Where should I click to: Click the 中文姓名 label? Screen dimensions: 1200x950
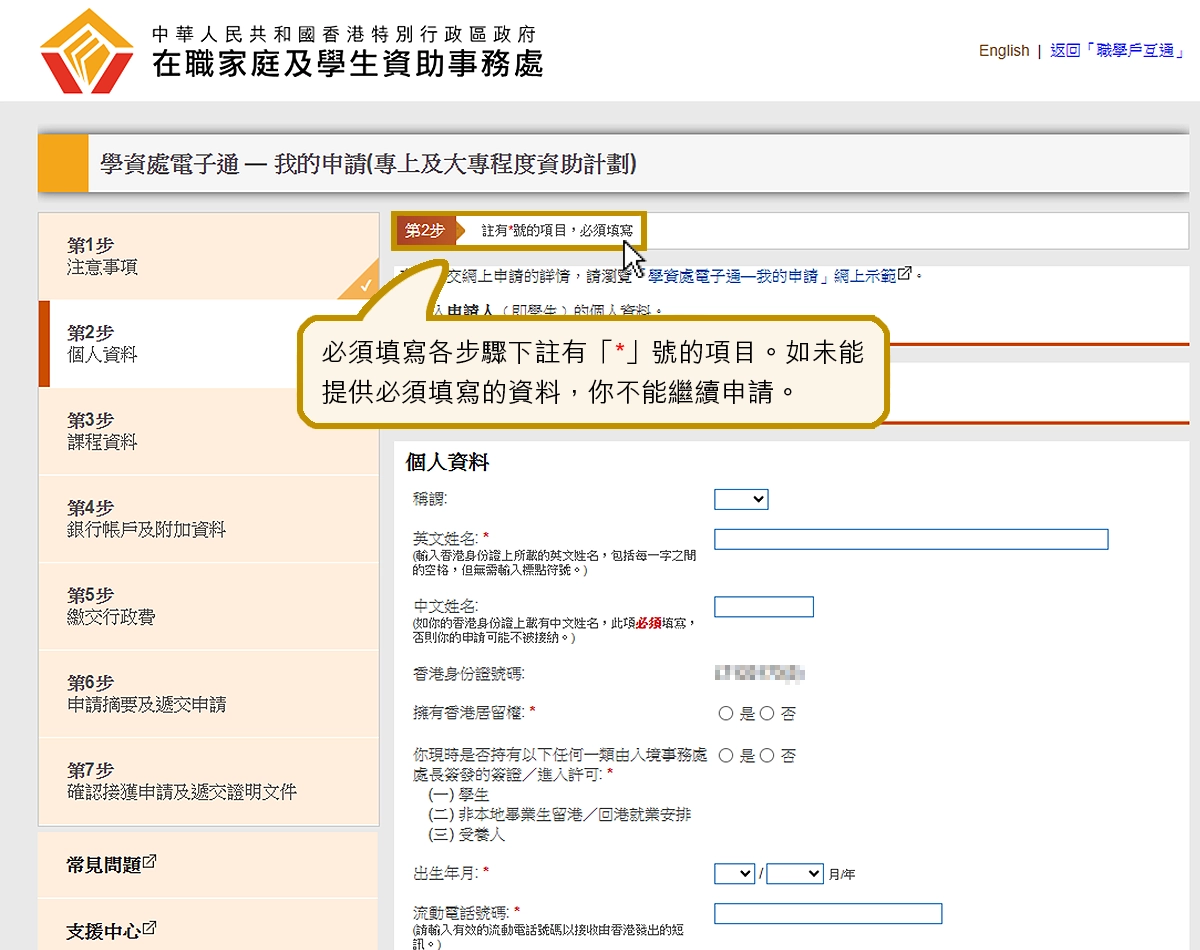click(446, 606)
